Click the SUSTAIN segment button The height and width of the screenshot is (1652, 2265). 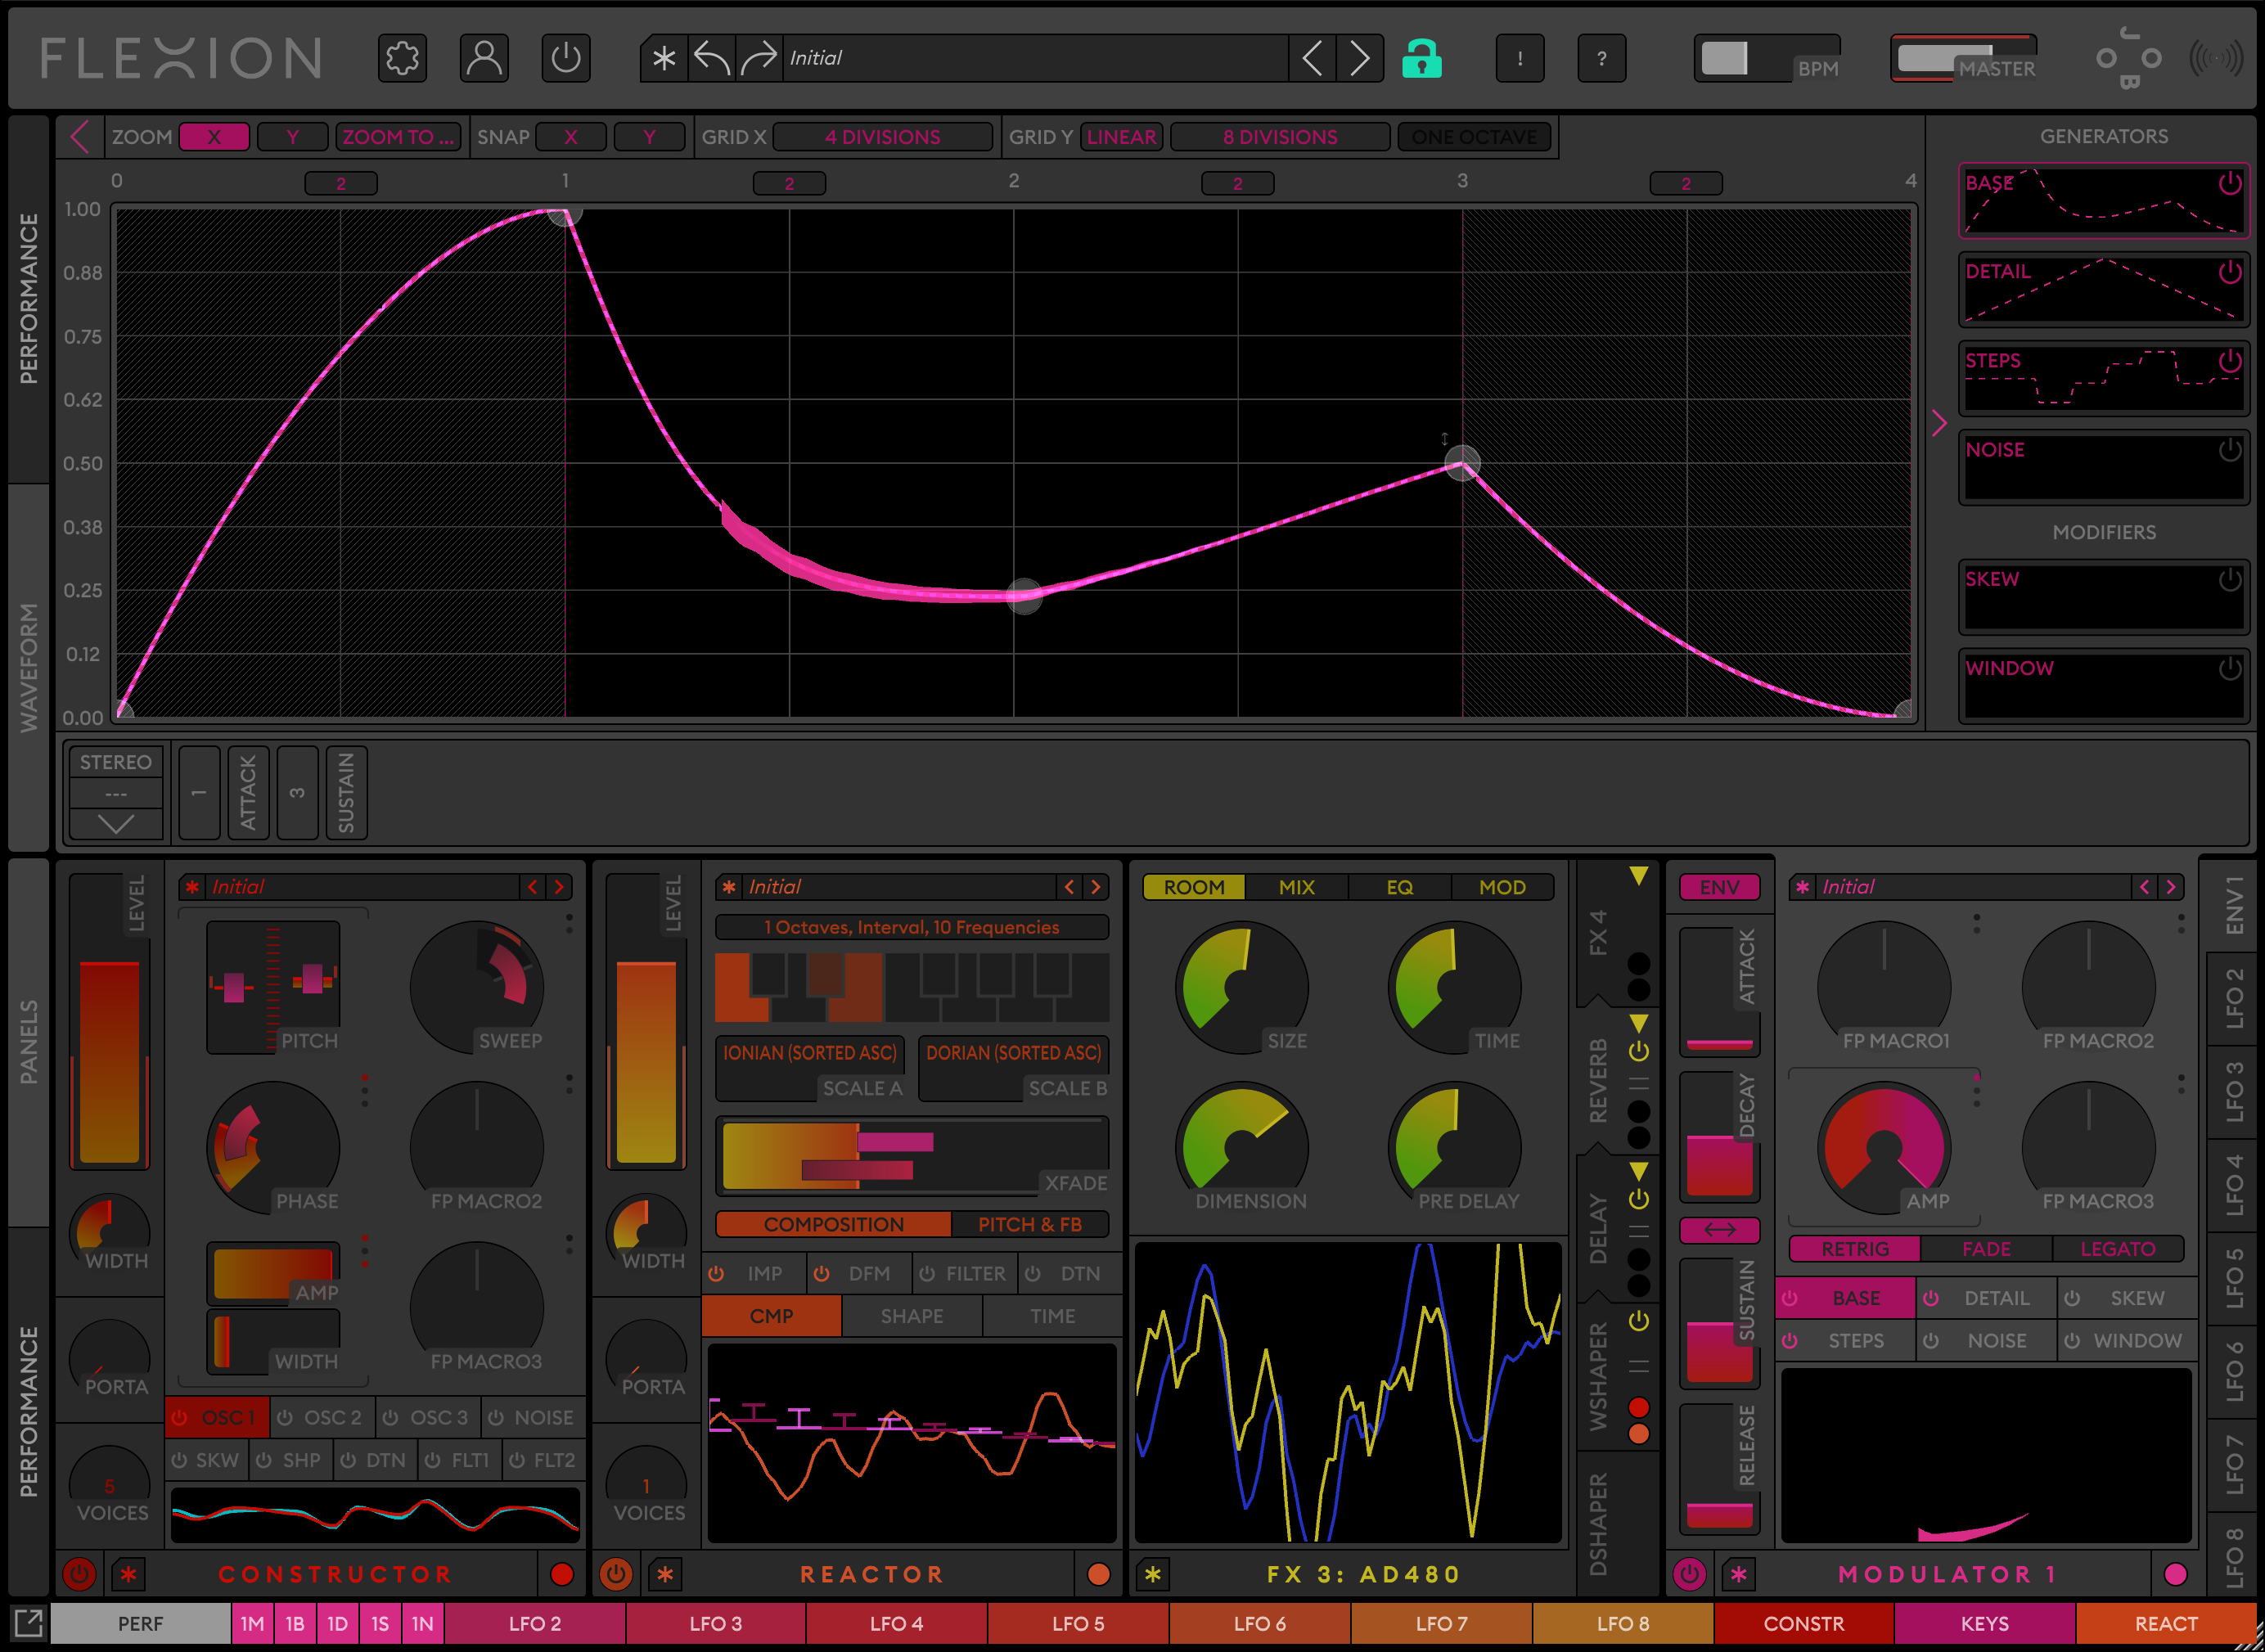[x=346, y=793]
